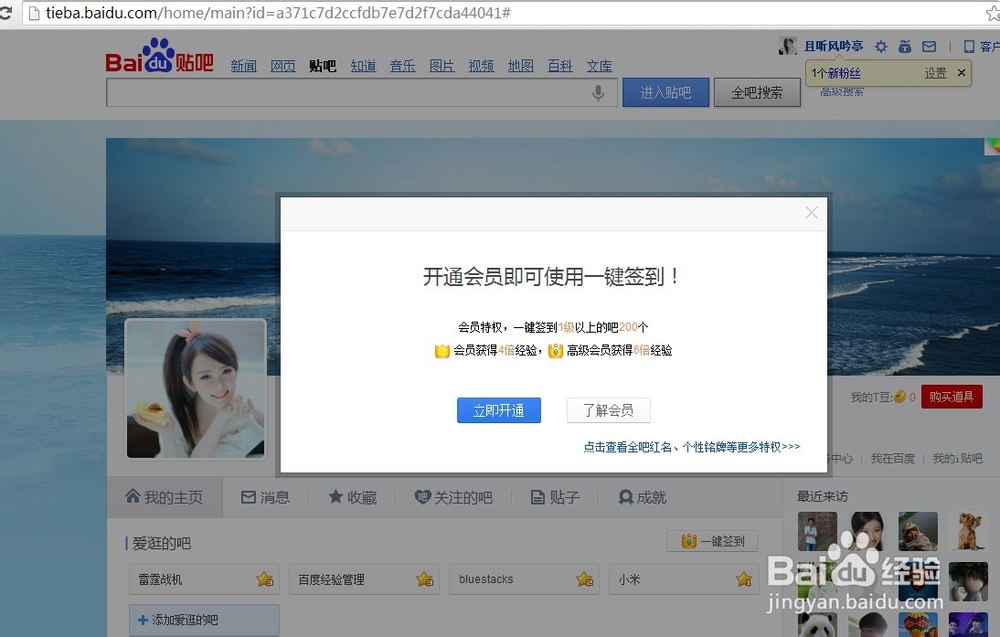The width and height of the screenshot is (1000, 637).
Task: Click the 了解会员 button
Action: point(608,410)
